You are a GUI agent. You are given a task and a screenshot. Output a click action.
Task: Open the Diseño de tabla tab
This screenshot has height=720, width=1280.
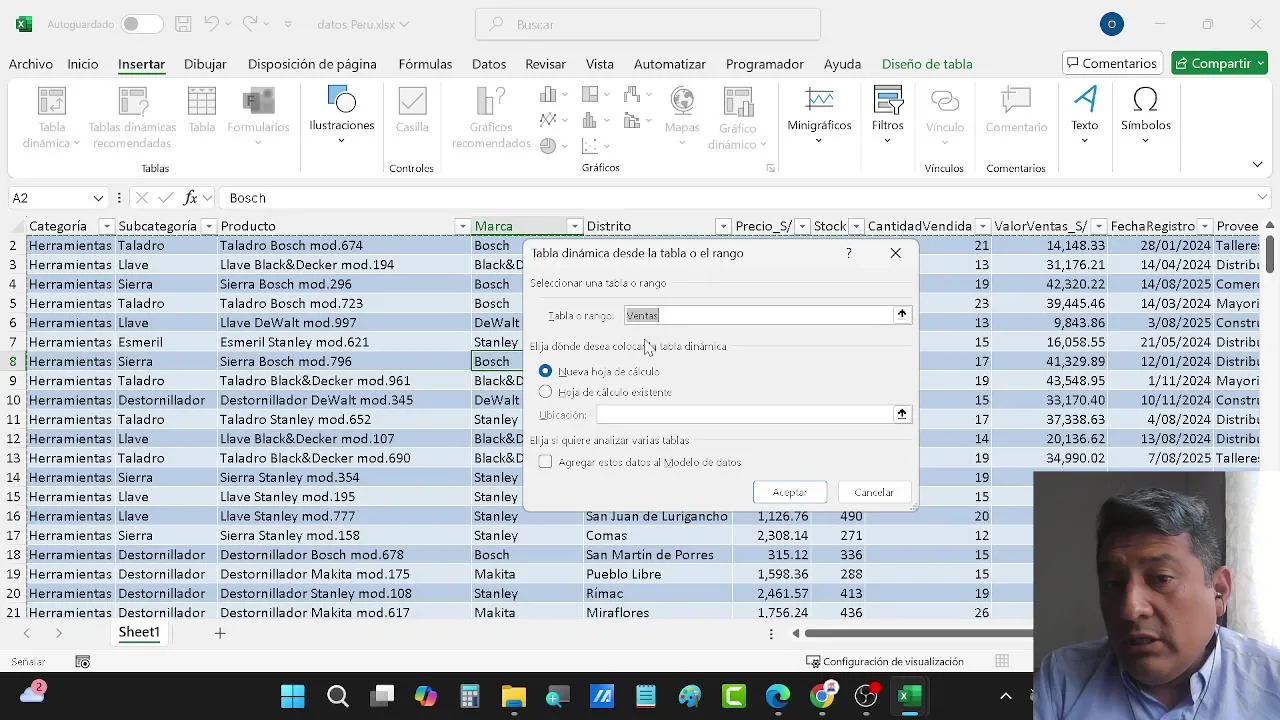click(927, 64)
